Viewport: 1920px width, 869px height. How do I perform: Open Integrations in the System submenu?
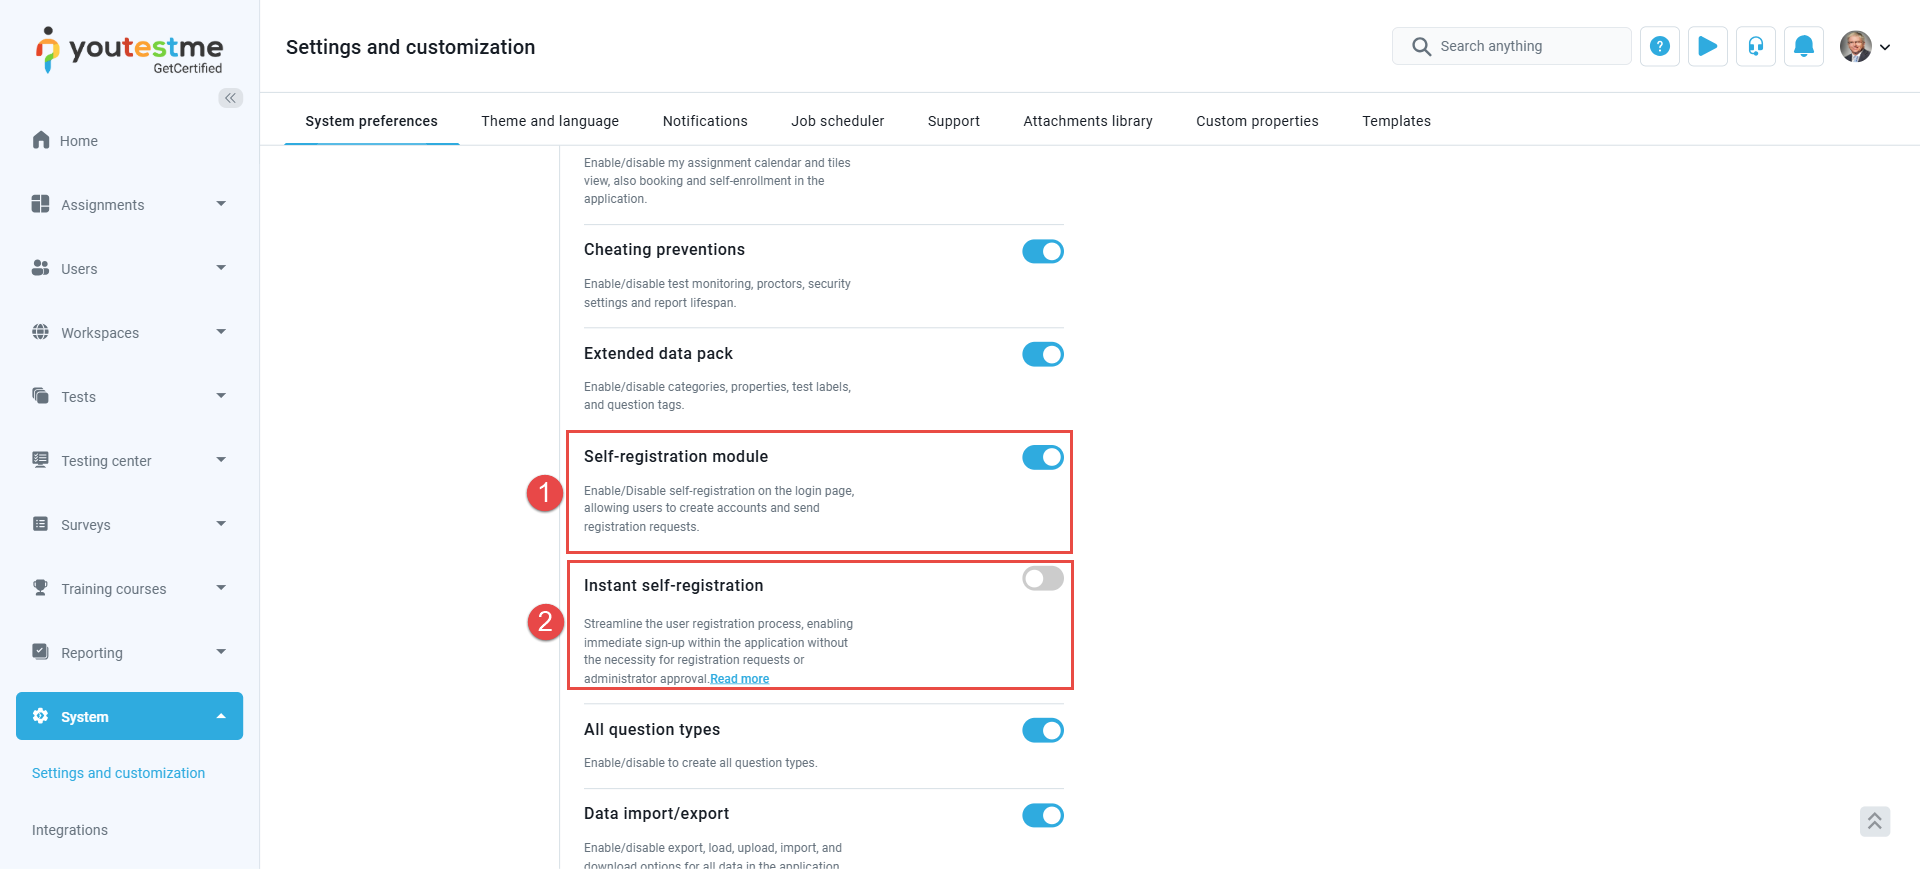tap(70, 830)
